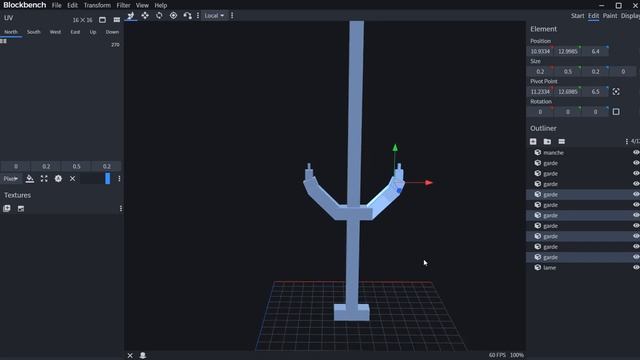The image size is (640, 360).
Task: Open the Help menu
Action: 160,5
